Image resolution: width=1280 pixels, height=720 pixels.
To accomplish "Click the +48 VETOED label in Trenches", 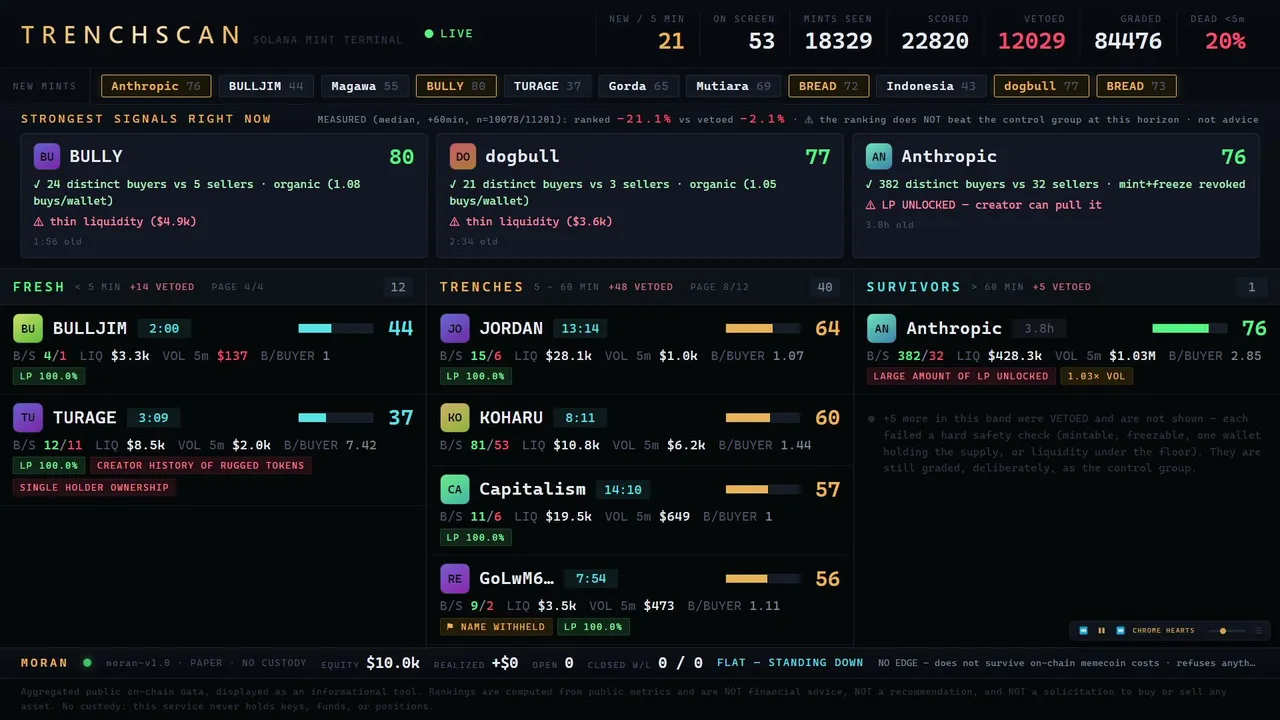I will point(640,287).
